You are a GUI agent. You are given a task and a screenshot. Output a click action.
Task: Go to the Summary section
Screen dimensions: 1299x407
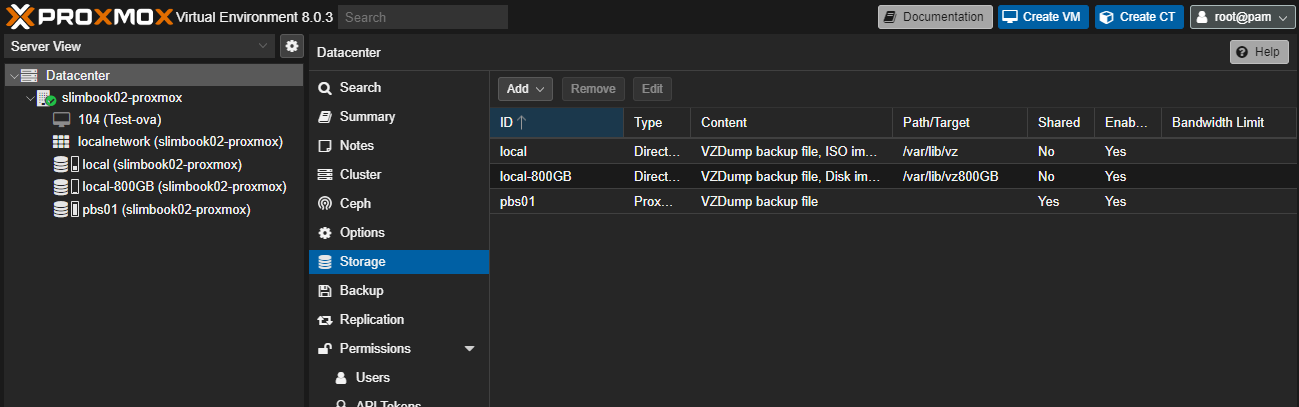click(x=366, y=117)
